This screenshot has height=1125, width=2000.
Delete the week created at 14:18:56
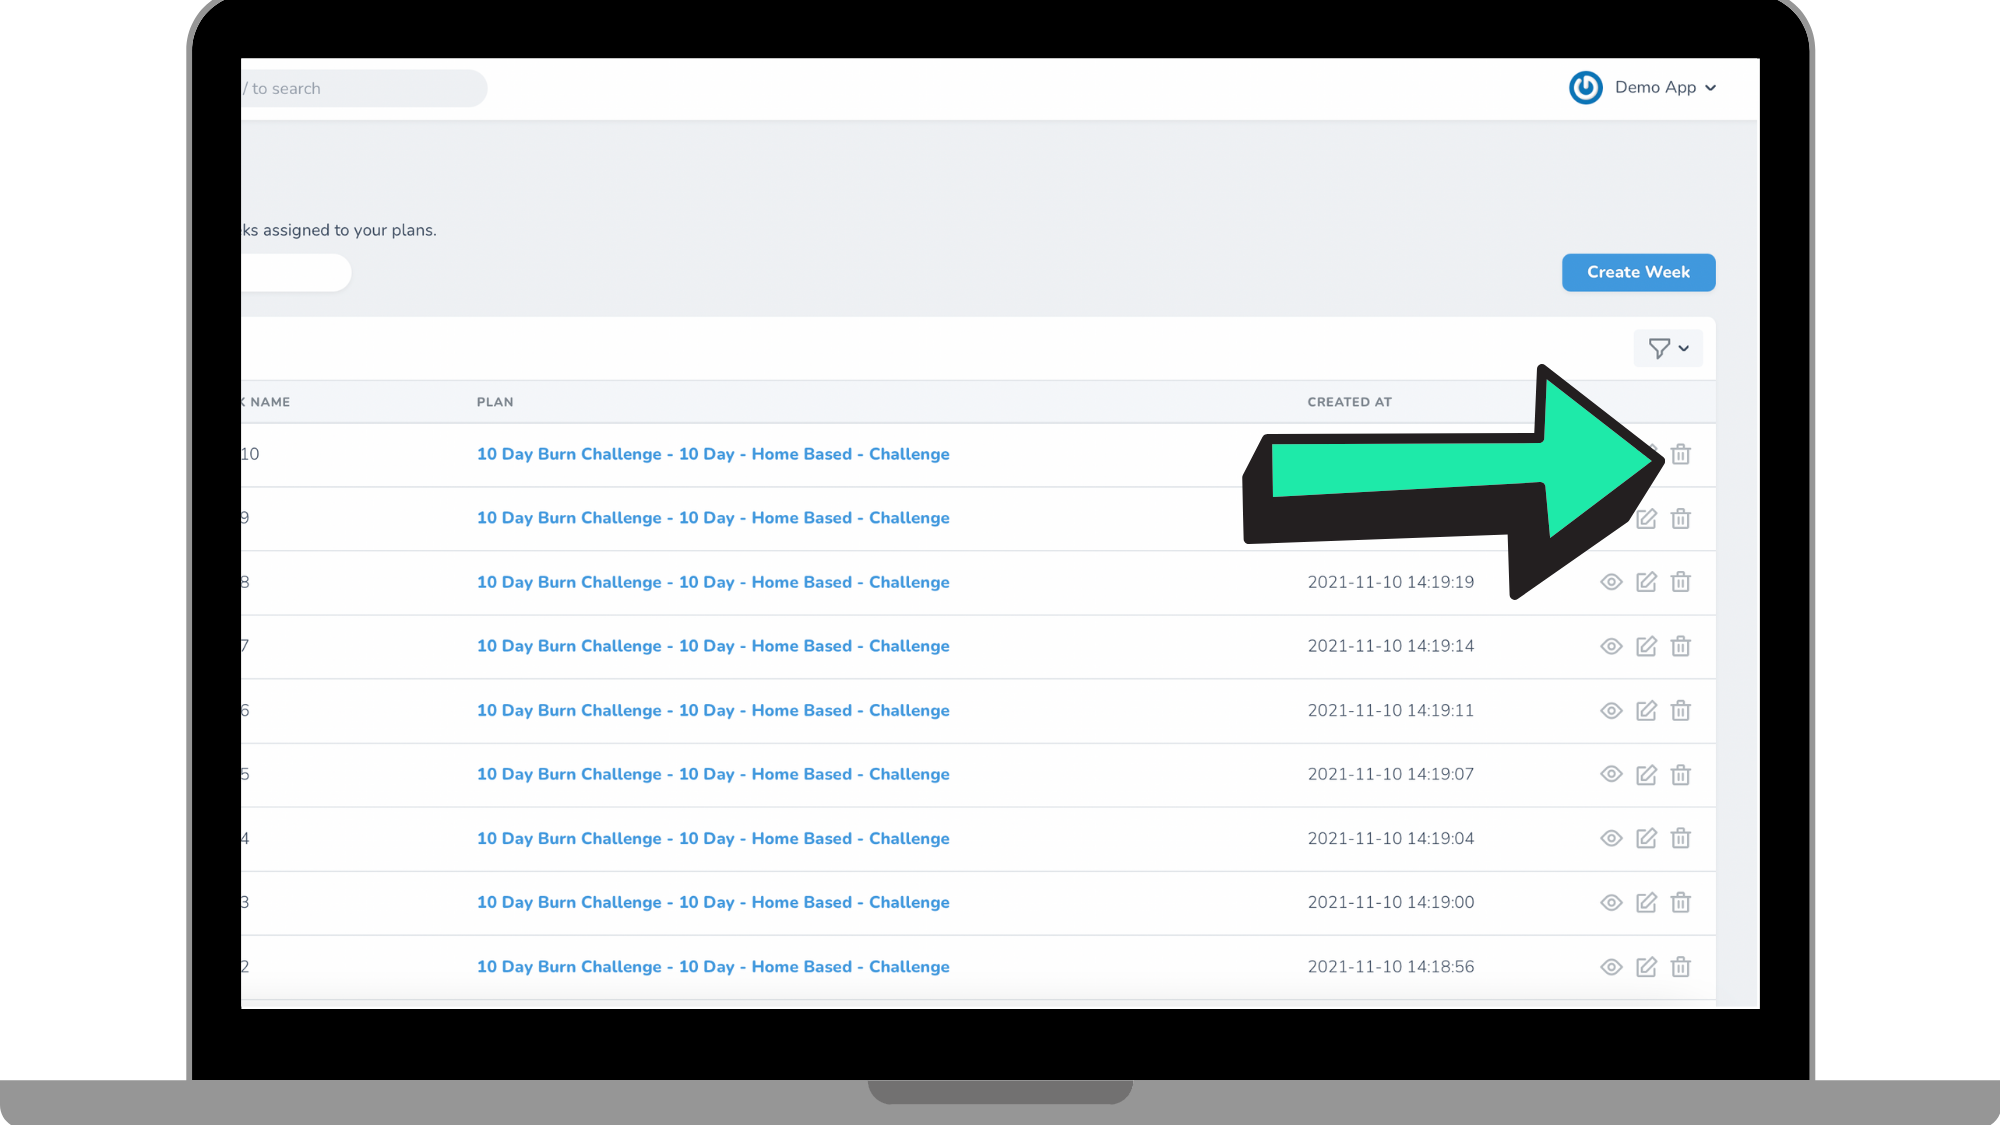tap(1681, 966)
